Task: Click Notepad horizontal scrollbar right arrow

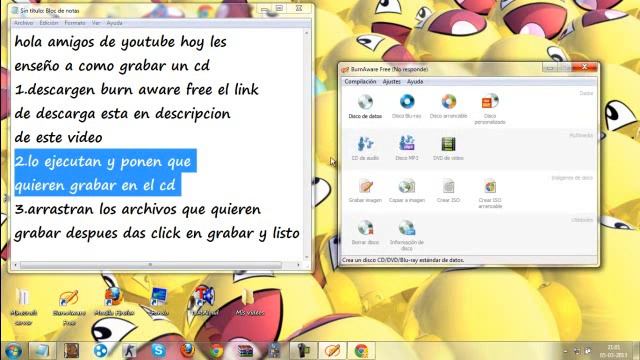Action: [x=298, y=265]
